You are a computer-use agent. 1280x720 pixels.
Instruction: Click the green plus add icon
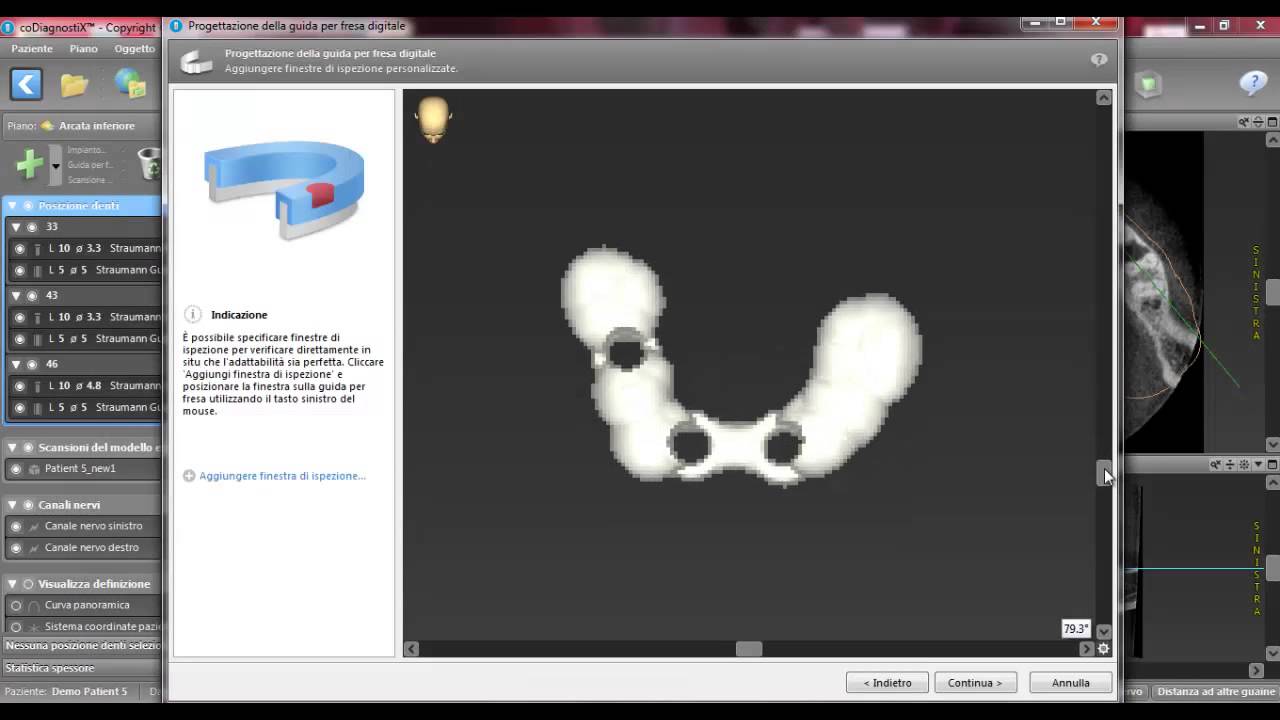[30, 164]
